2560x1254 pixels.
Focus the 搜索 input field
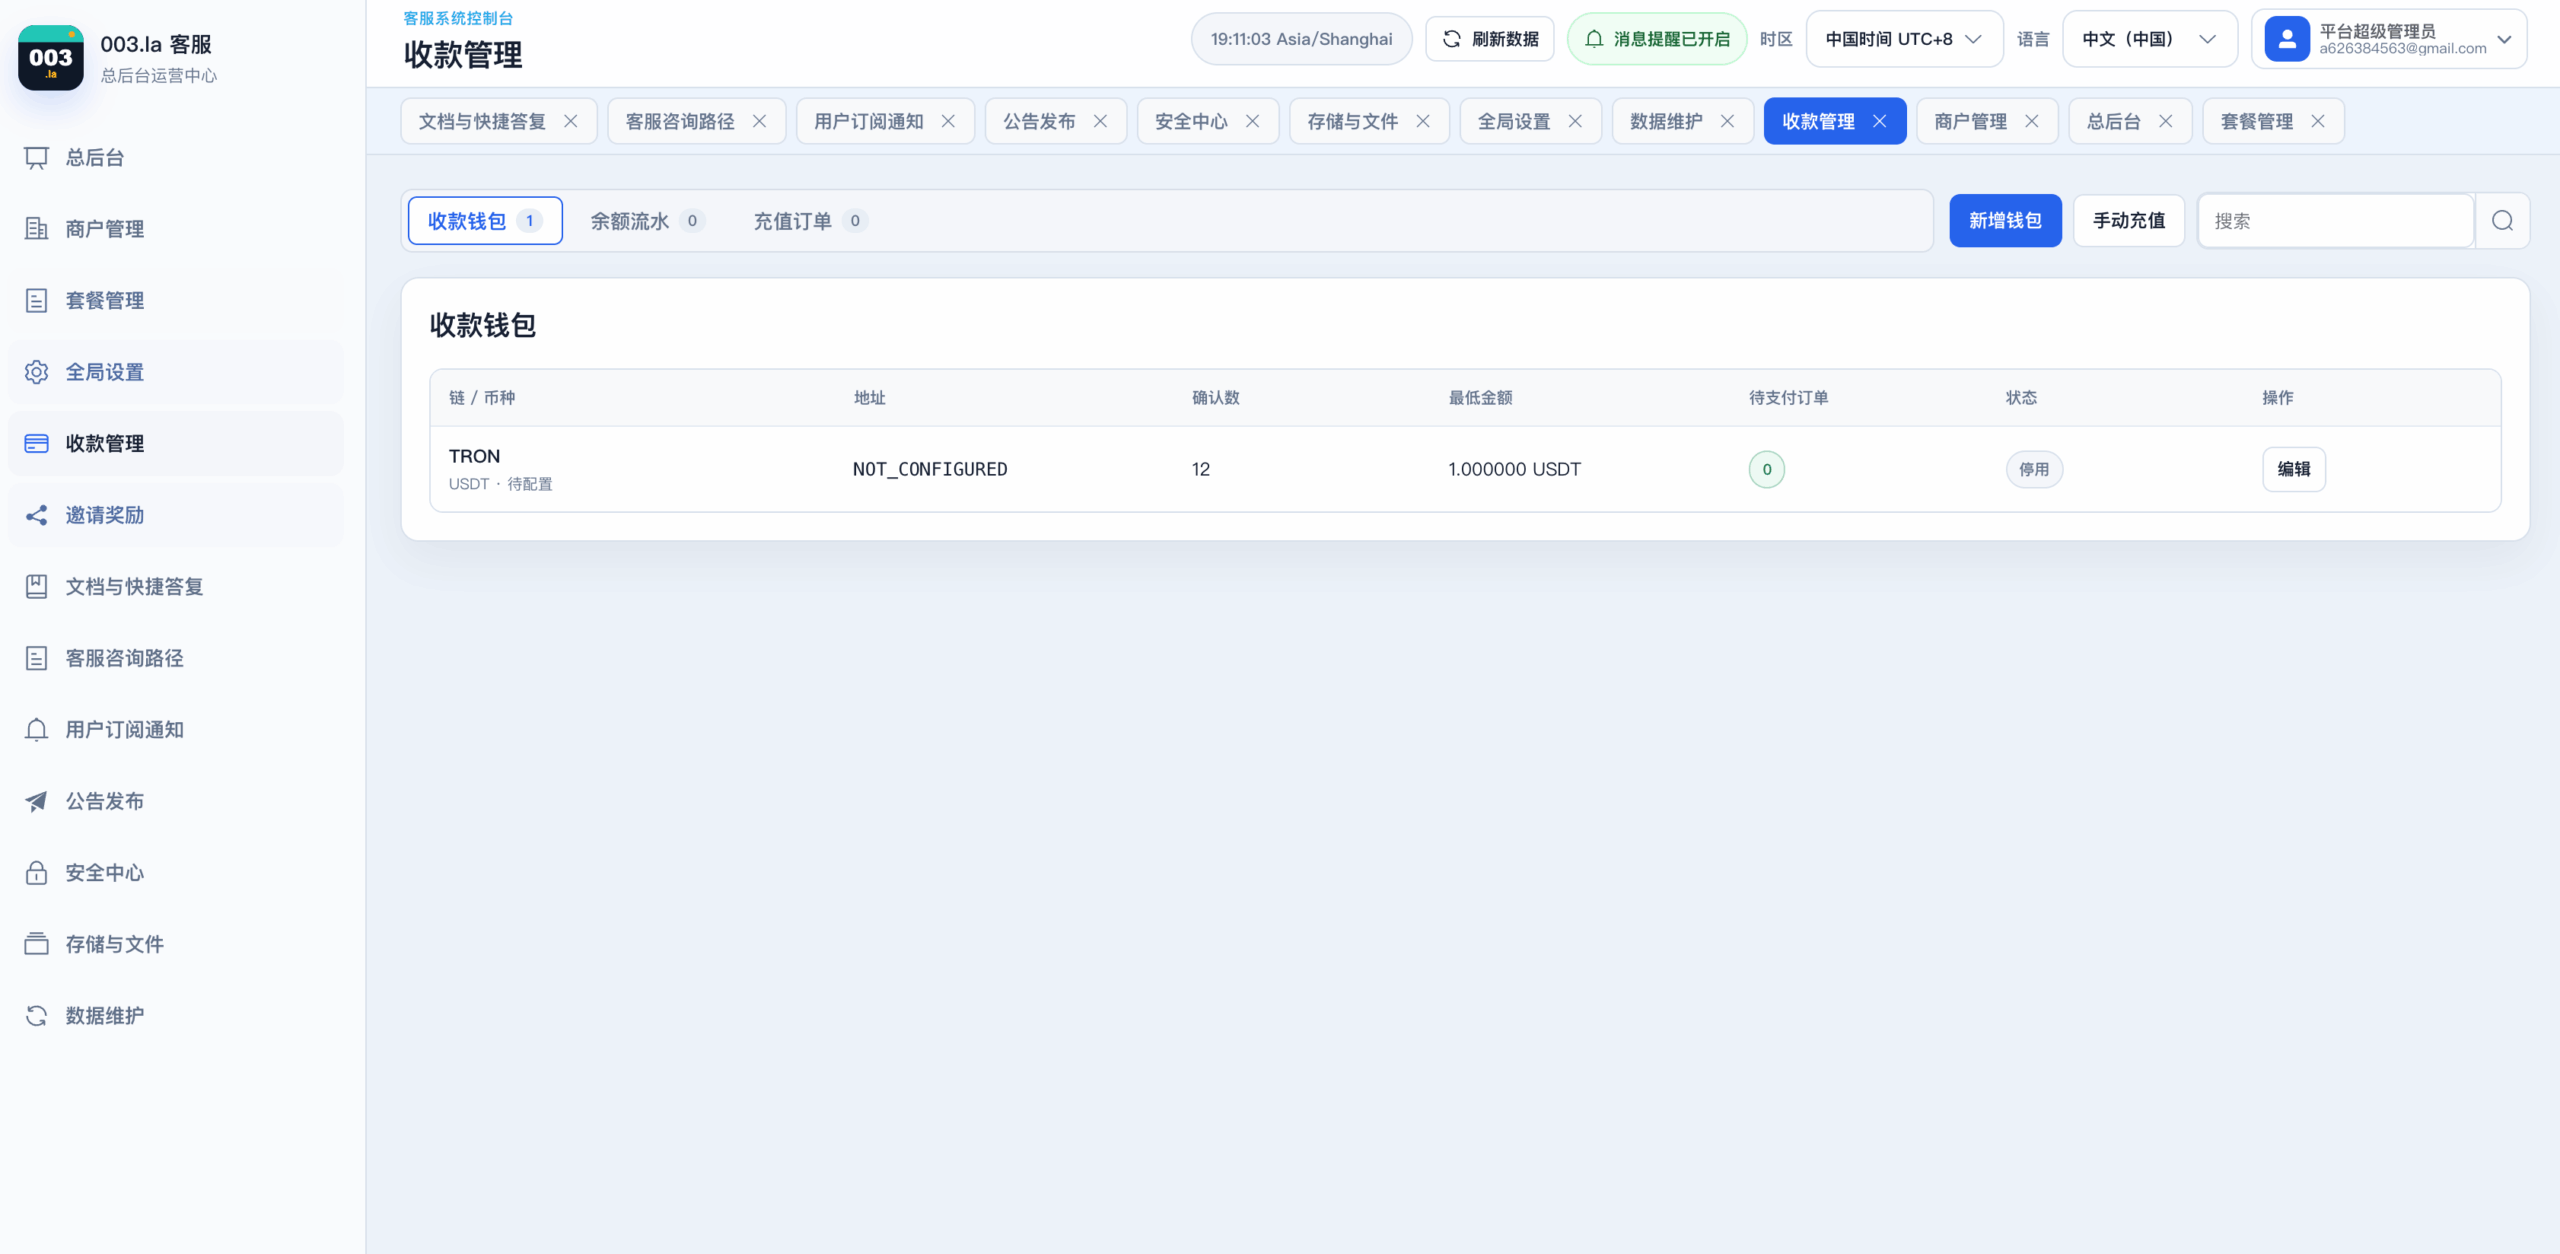pyautogui.click(x=2335, y=221)
